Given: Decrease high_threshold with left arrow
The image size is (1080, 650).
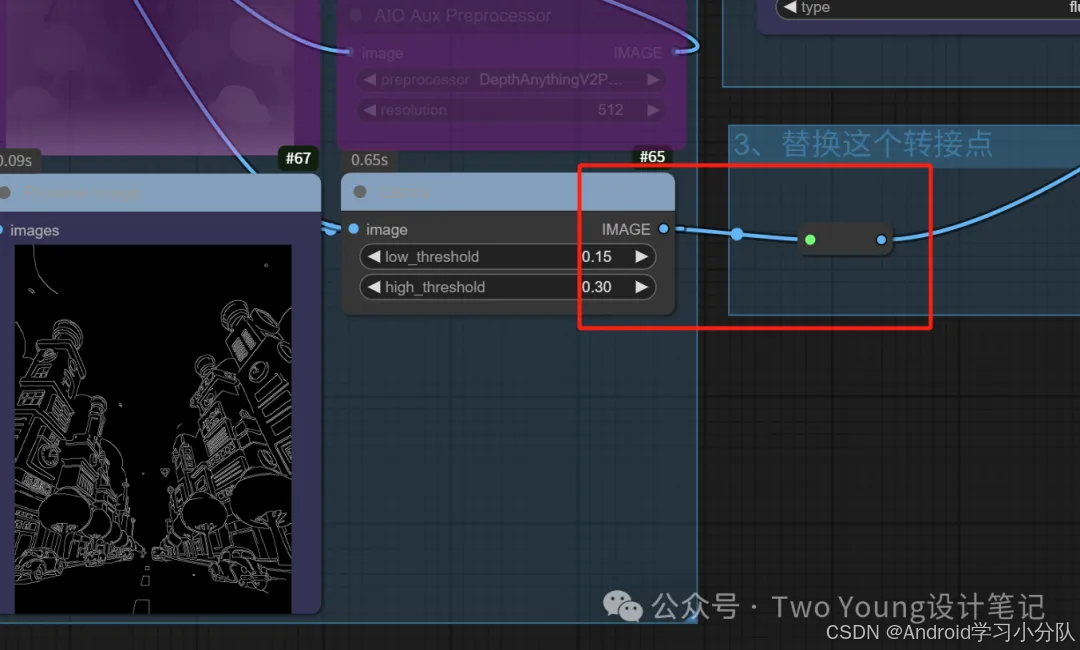Looking at the screenshot, I should tap(373, 287).
